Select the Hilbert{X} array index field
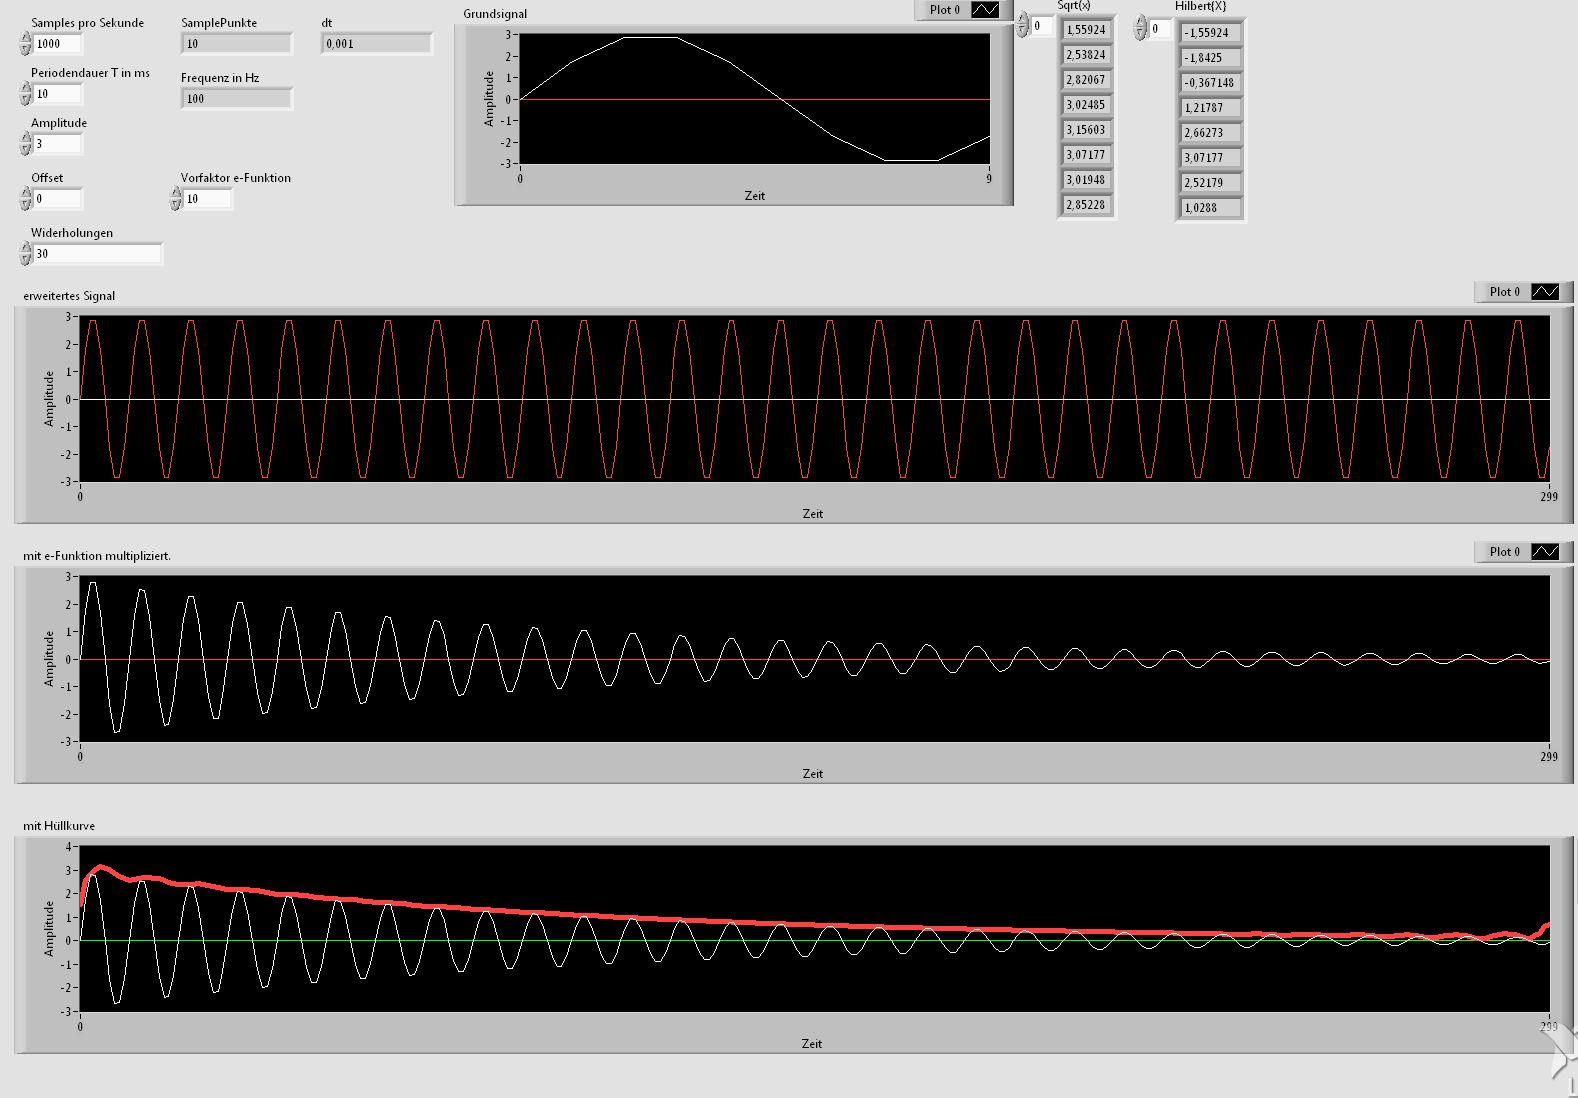The width and height of the screenshot is (1578, 1098). (x=1160, y=29)
